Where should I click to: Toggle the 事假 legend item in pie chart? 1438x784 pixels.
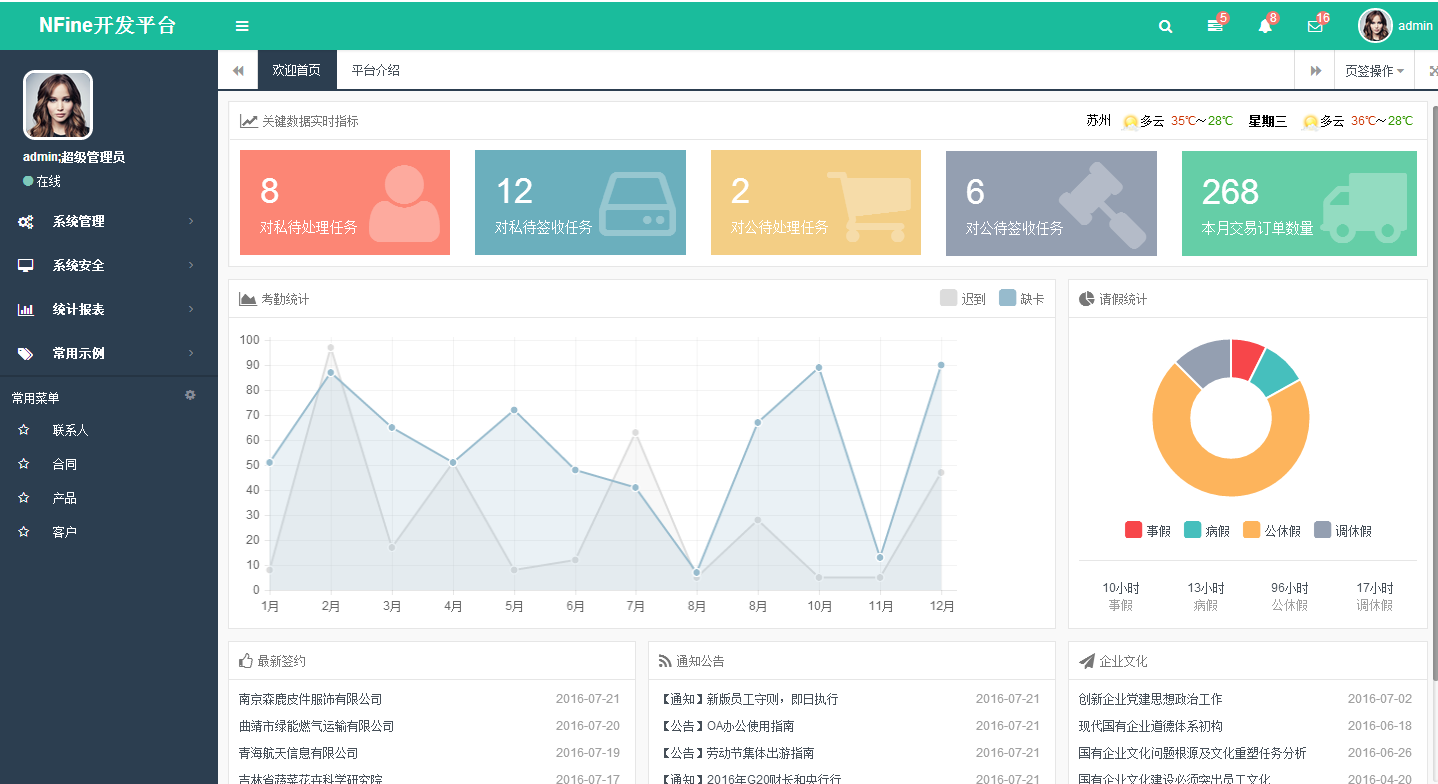(1147, 531)
